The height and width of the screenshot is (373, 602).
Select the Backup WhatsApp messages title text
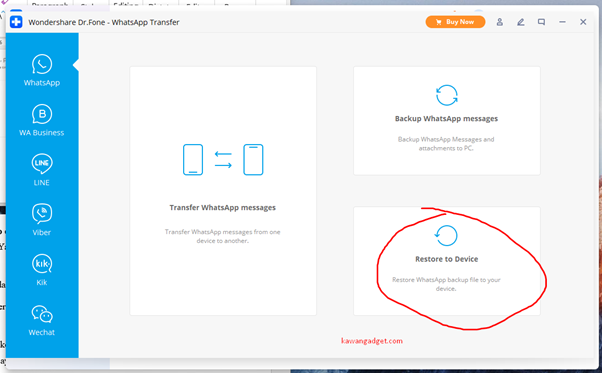pyautogui.click(x=447, y=119)
